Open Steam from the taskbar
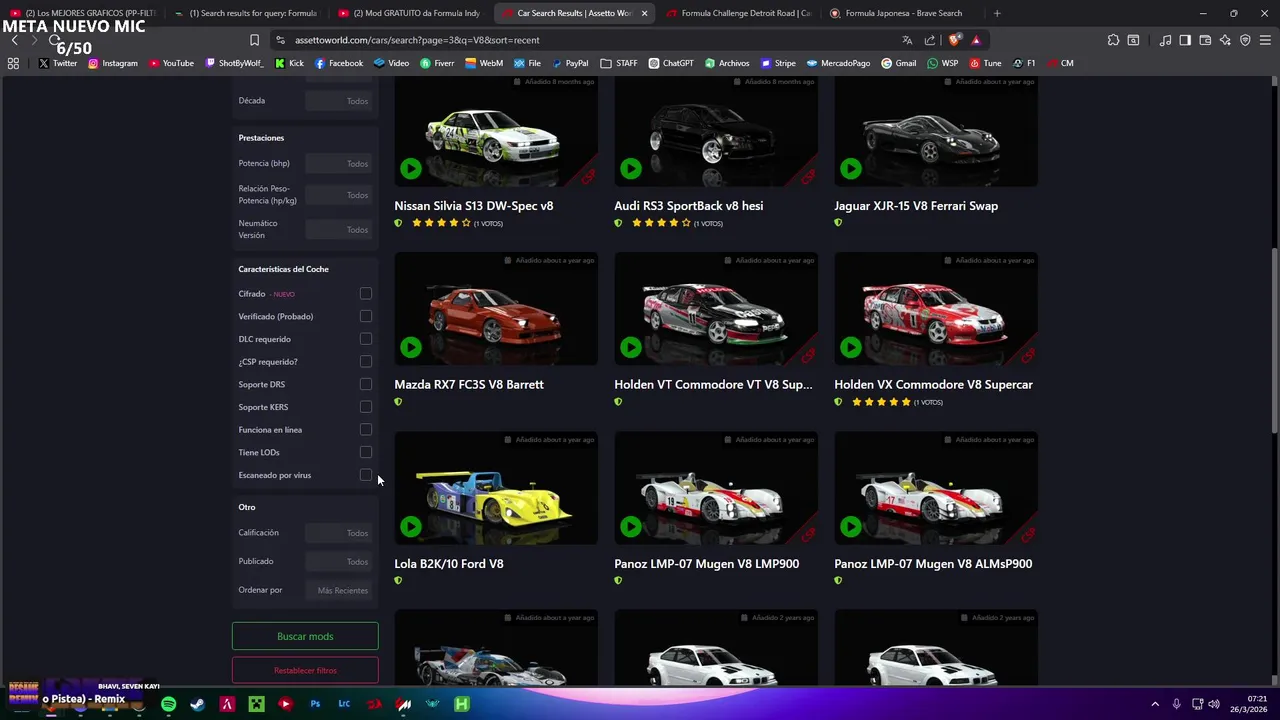 [198, 704]
